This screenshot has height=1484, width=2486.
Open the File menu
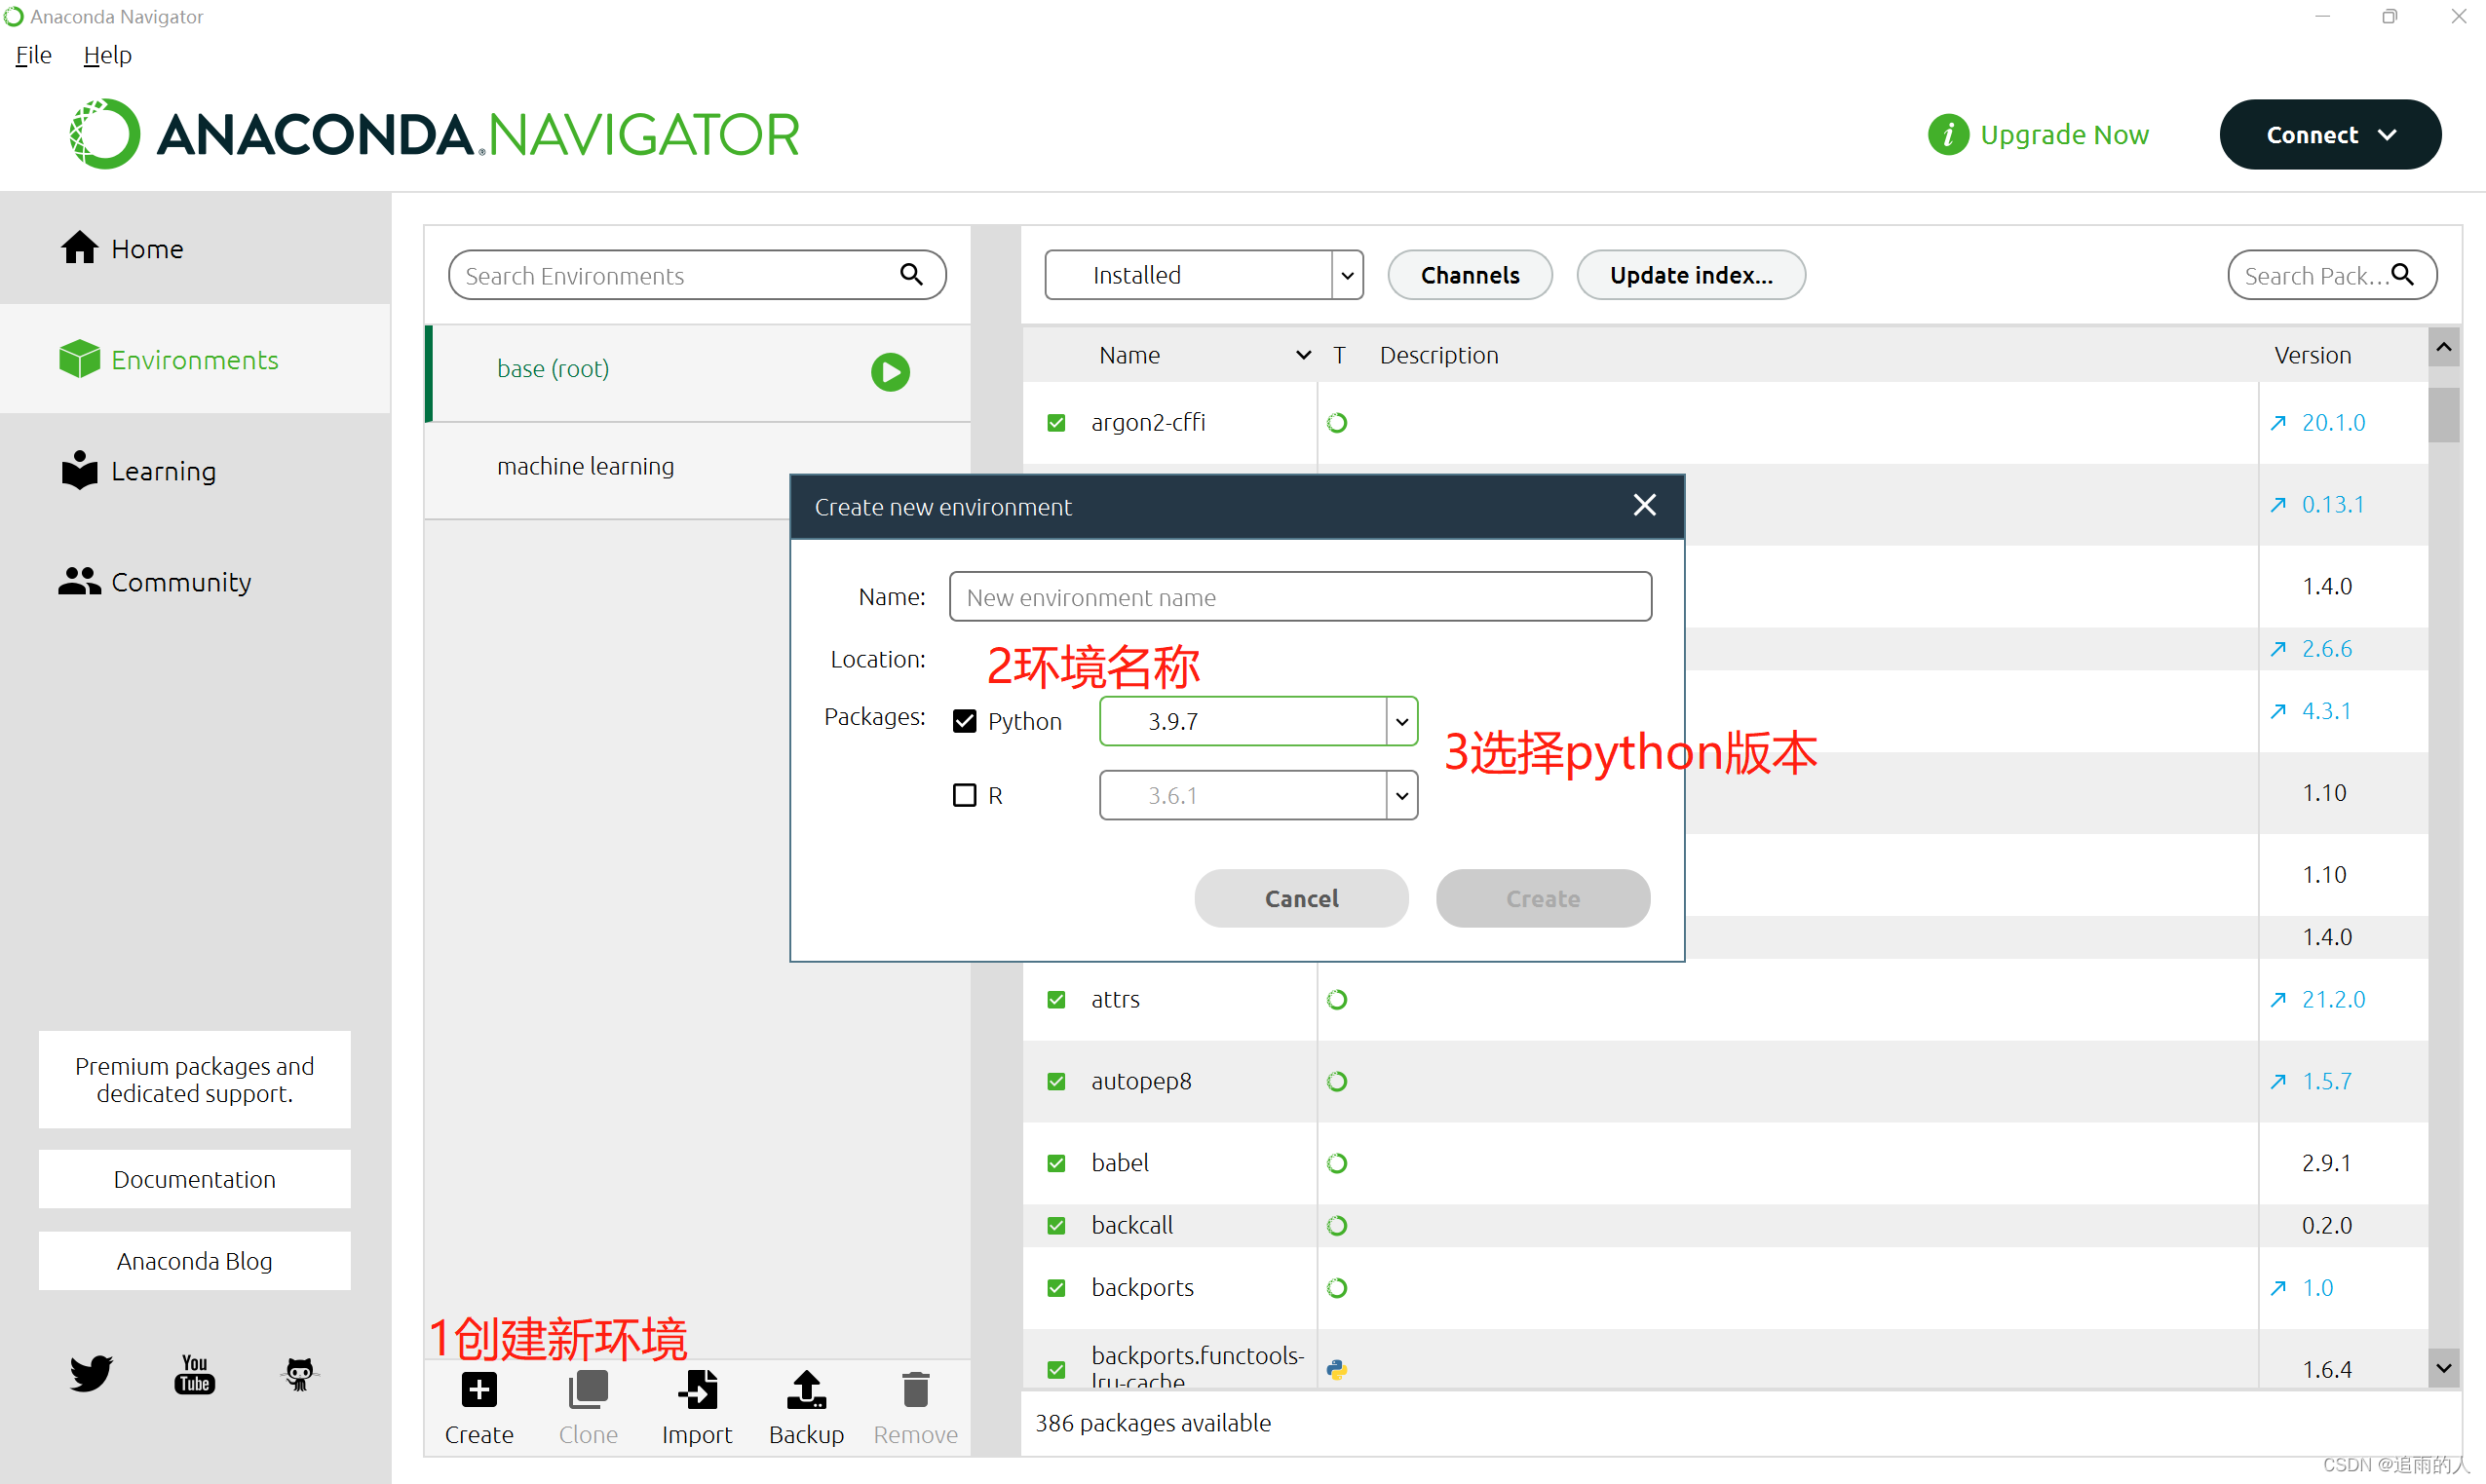(34, 55)
